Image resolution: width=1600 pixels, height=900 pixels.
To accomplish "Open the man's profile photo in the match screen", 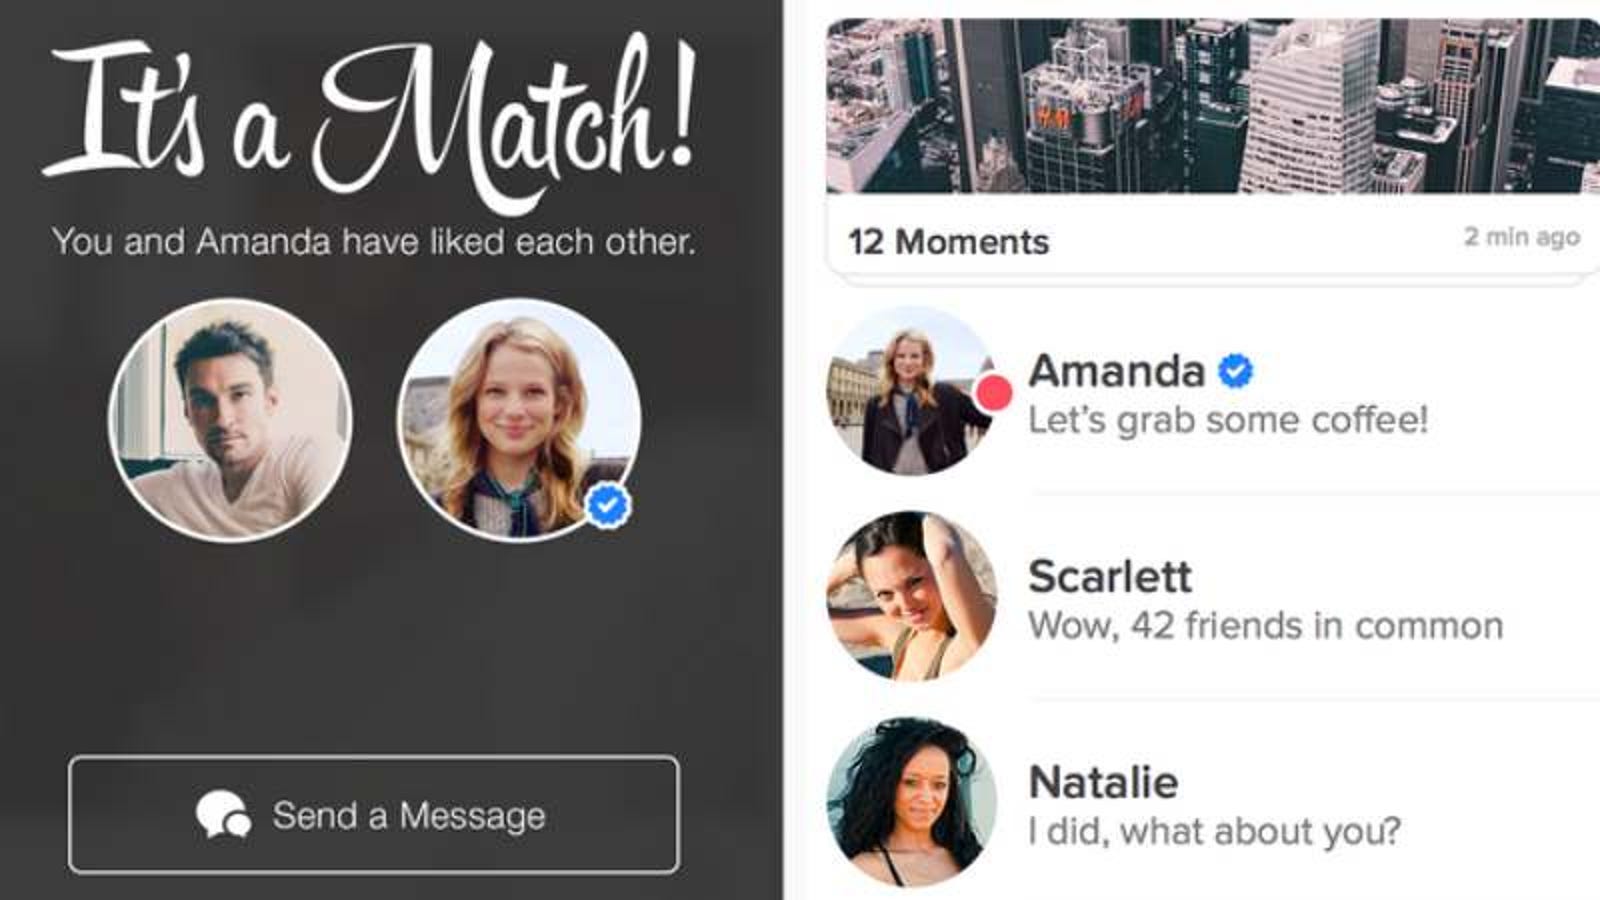I will pos(230,420).
